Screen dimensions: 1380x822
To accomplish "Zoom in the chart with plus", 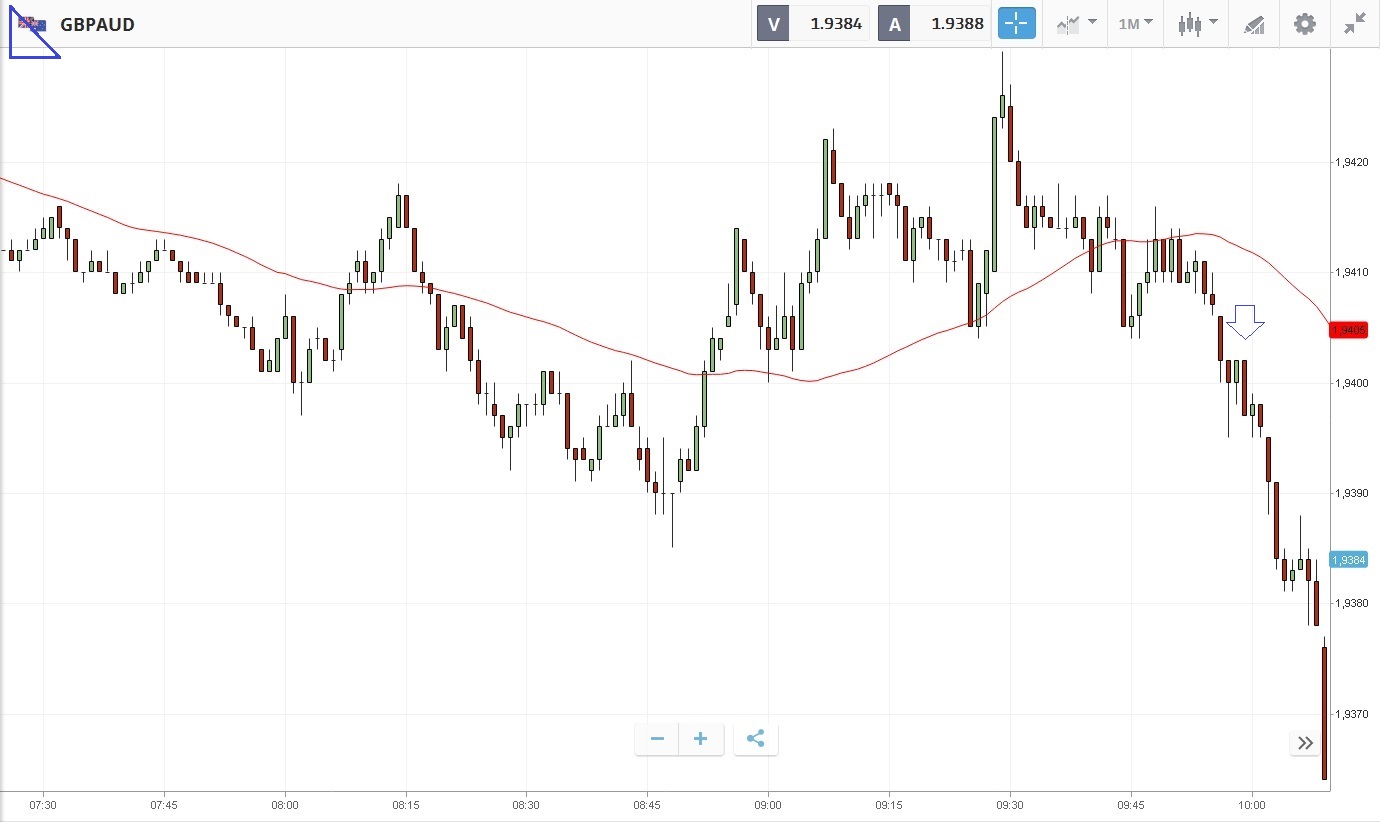I will pyautogui.click(x=701, y=739).
